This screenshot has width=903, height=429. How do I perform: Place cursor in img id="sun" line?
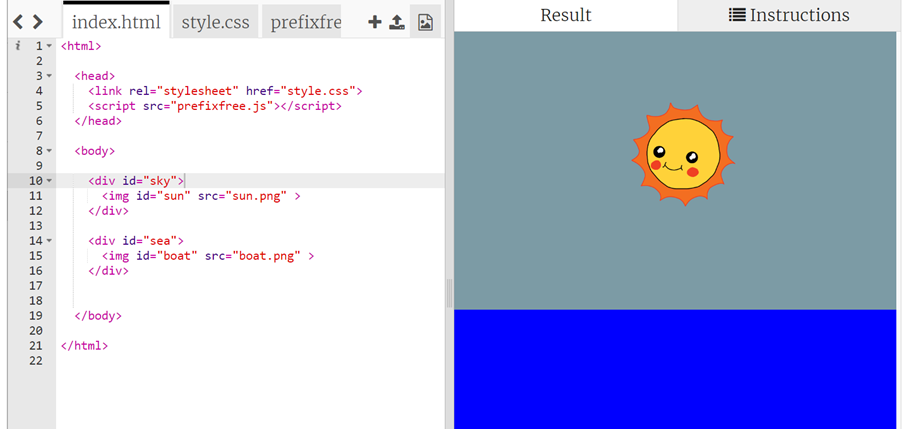(201, 196)
